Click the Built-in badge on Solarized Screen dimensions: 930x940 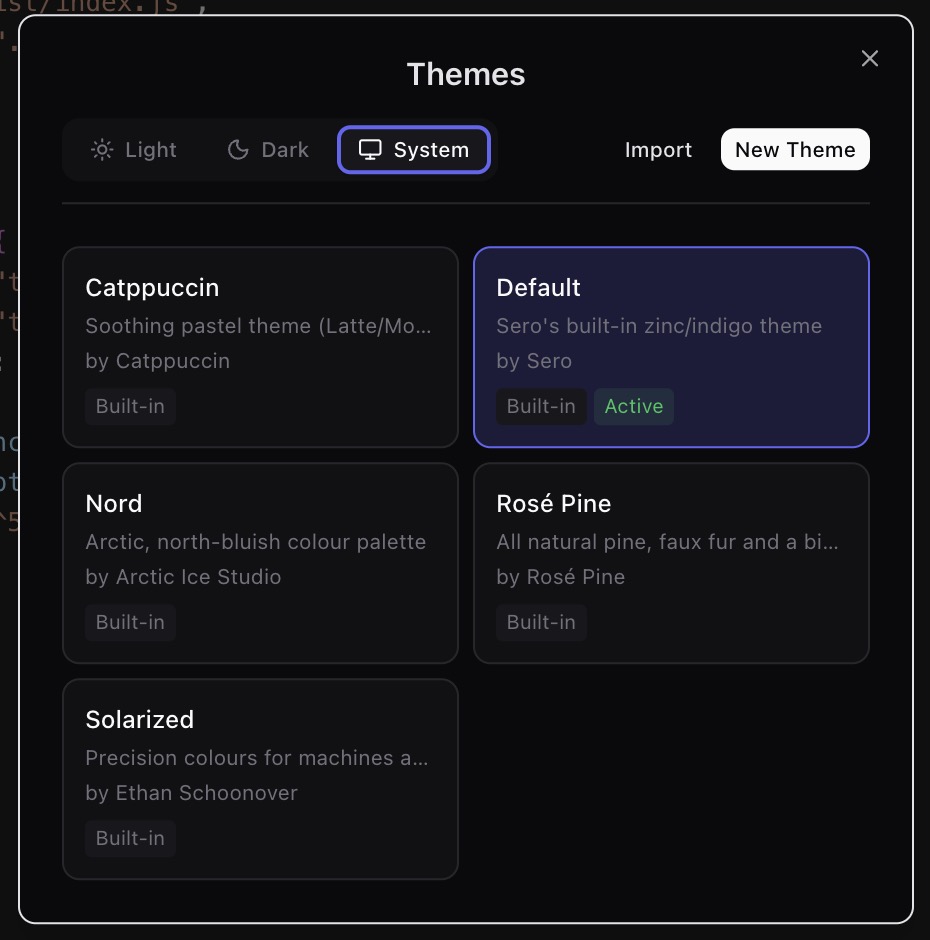pyautogui.click(x=130, y=838)
